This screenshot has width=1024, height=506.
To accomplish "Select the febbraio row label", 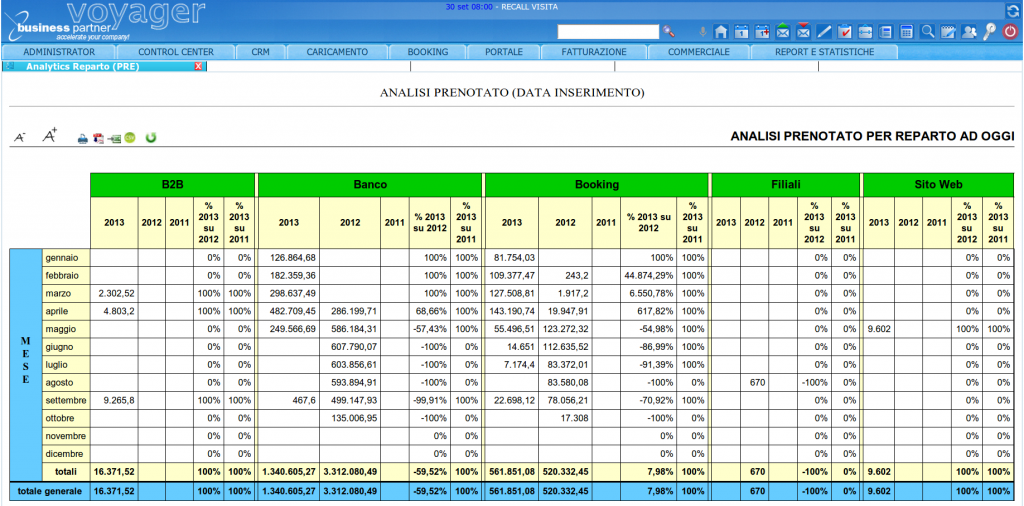I will point(65,275).
